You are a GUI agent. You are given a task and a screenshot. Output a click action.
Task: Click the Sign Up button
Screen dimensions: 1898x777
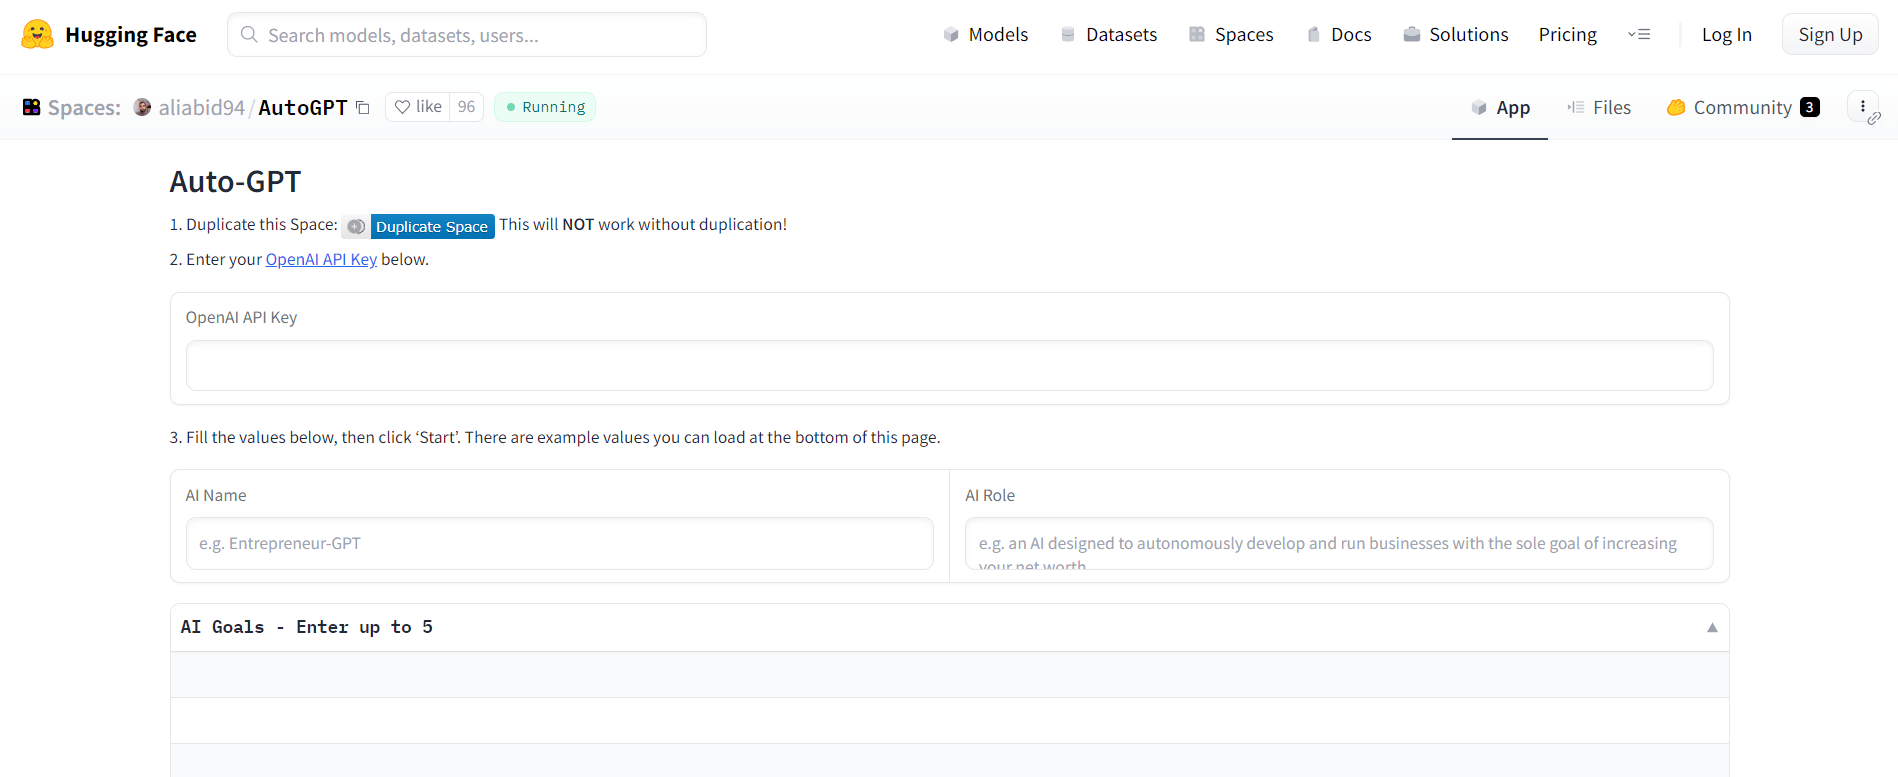coord(1830,35)
